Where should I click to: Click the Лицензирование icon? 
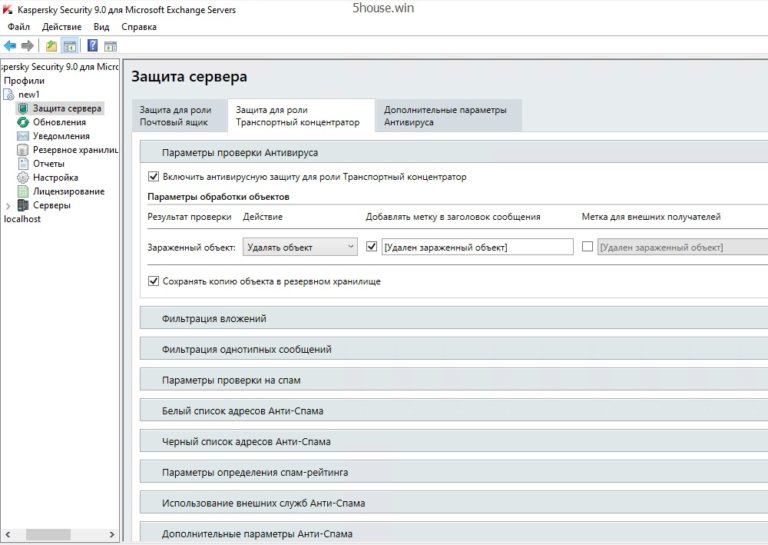point(23,191)
